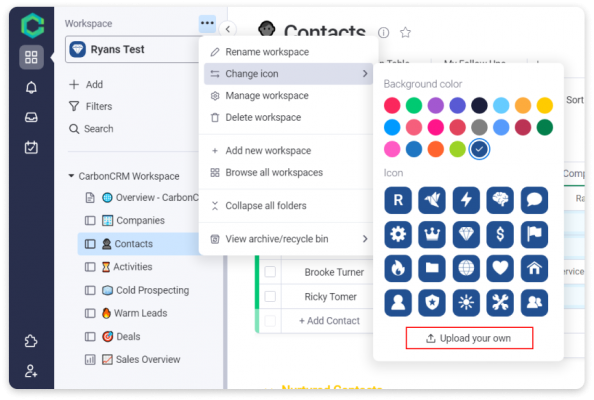Pick the folder icon in the icon grid
Viewport: 594px width, 400px height.
coord(432,269)
